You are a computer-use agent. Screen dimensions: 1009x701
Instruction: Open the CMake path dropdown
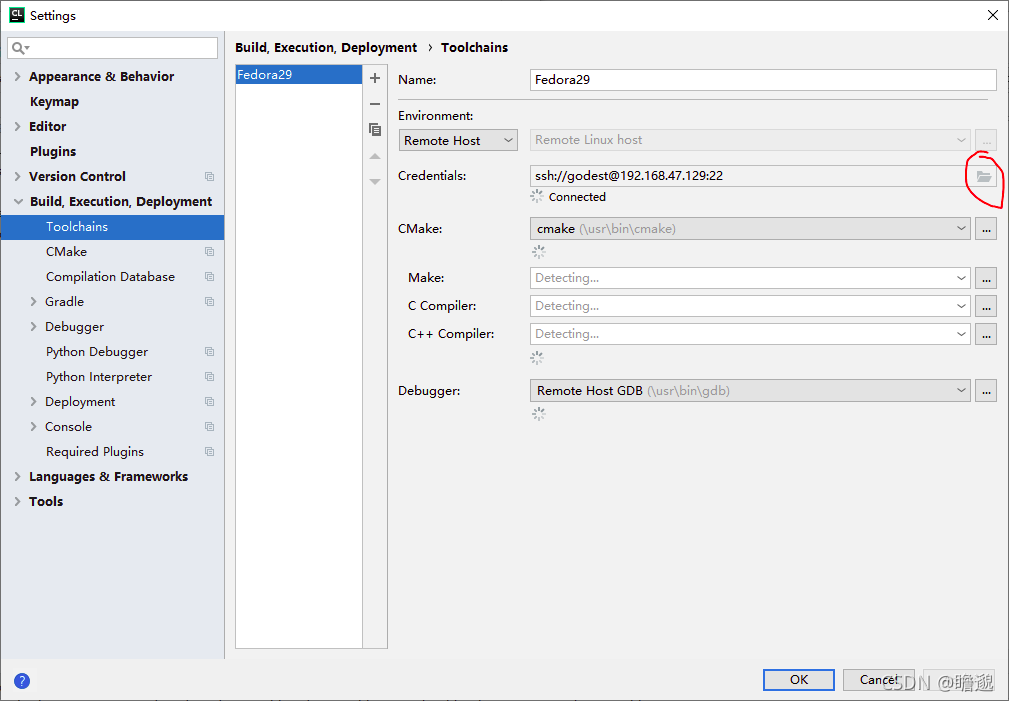(x=750, y=229)
